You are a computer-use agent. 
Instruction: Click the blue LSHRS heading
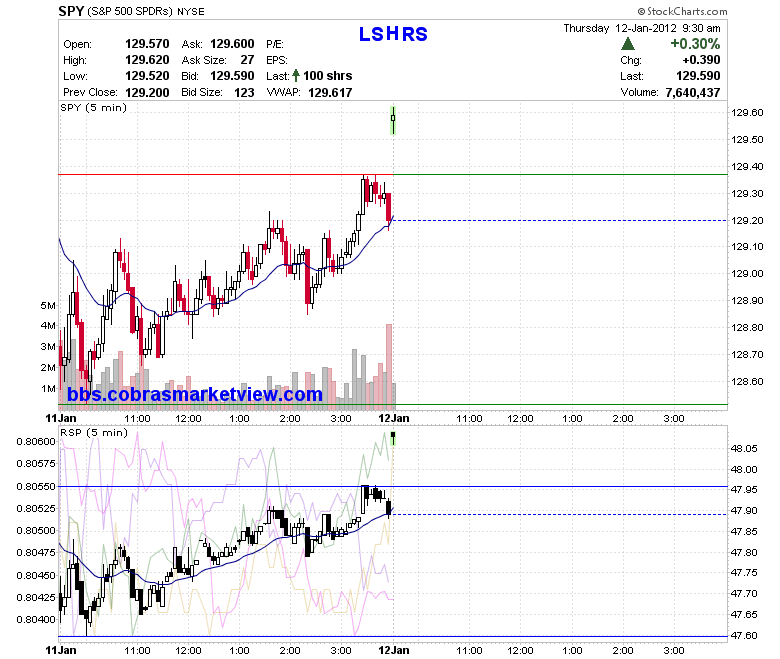tap(393, 34)
